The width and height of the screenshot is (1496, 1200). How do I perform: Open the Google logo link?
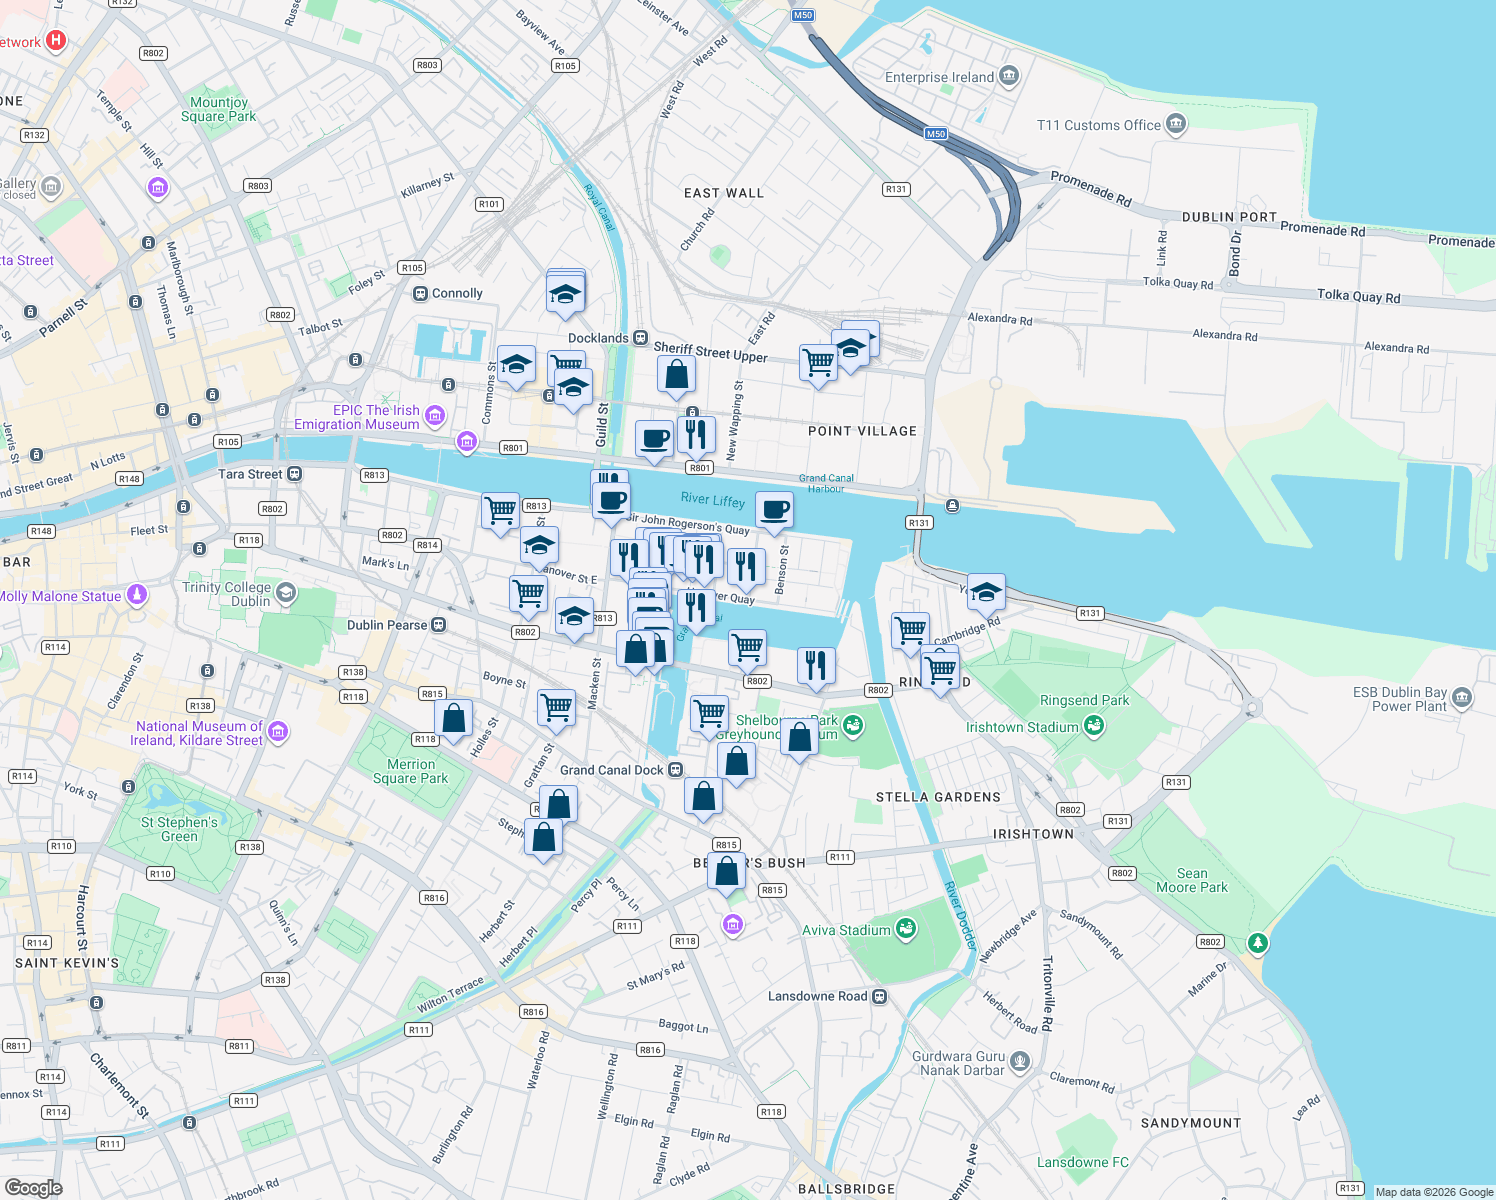coord(32,1189)
